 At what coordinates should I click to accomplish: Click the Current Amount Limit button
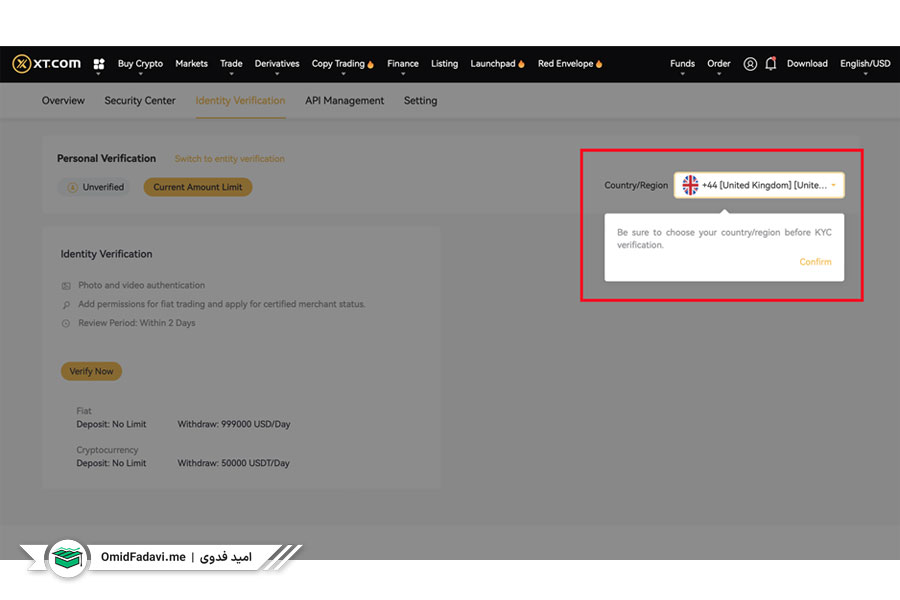(x=197, y=187)
